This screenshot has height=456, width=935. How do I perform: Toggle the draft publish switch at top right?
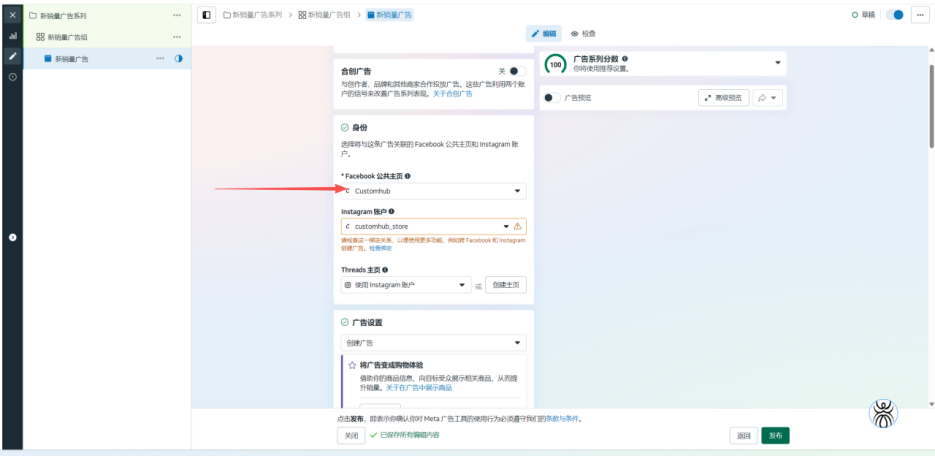896,15
